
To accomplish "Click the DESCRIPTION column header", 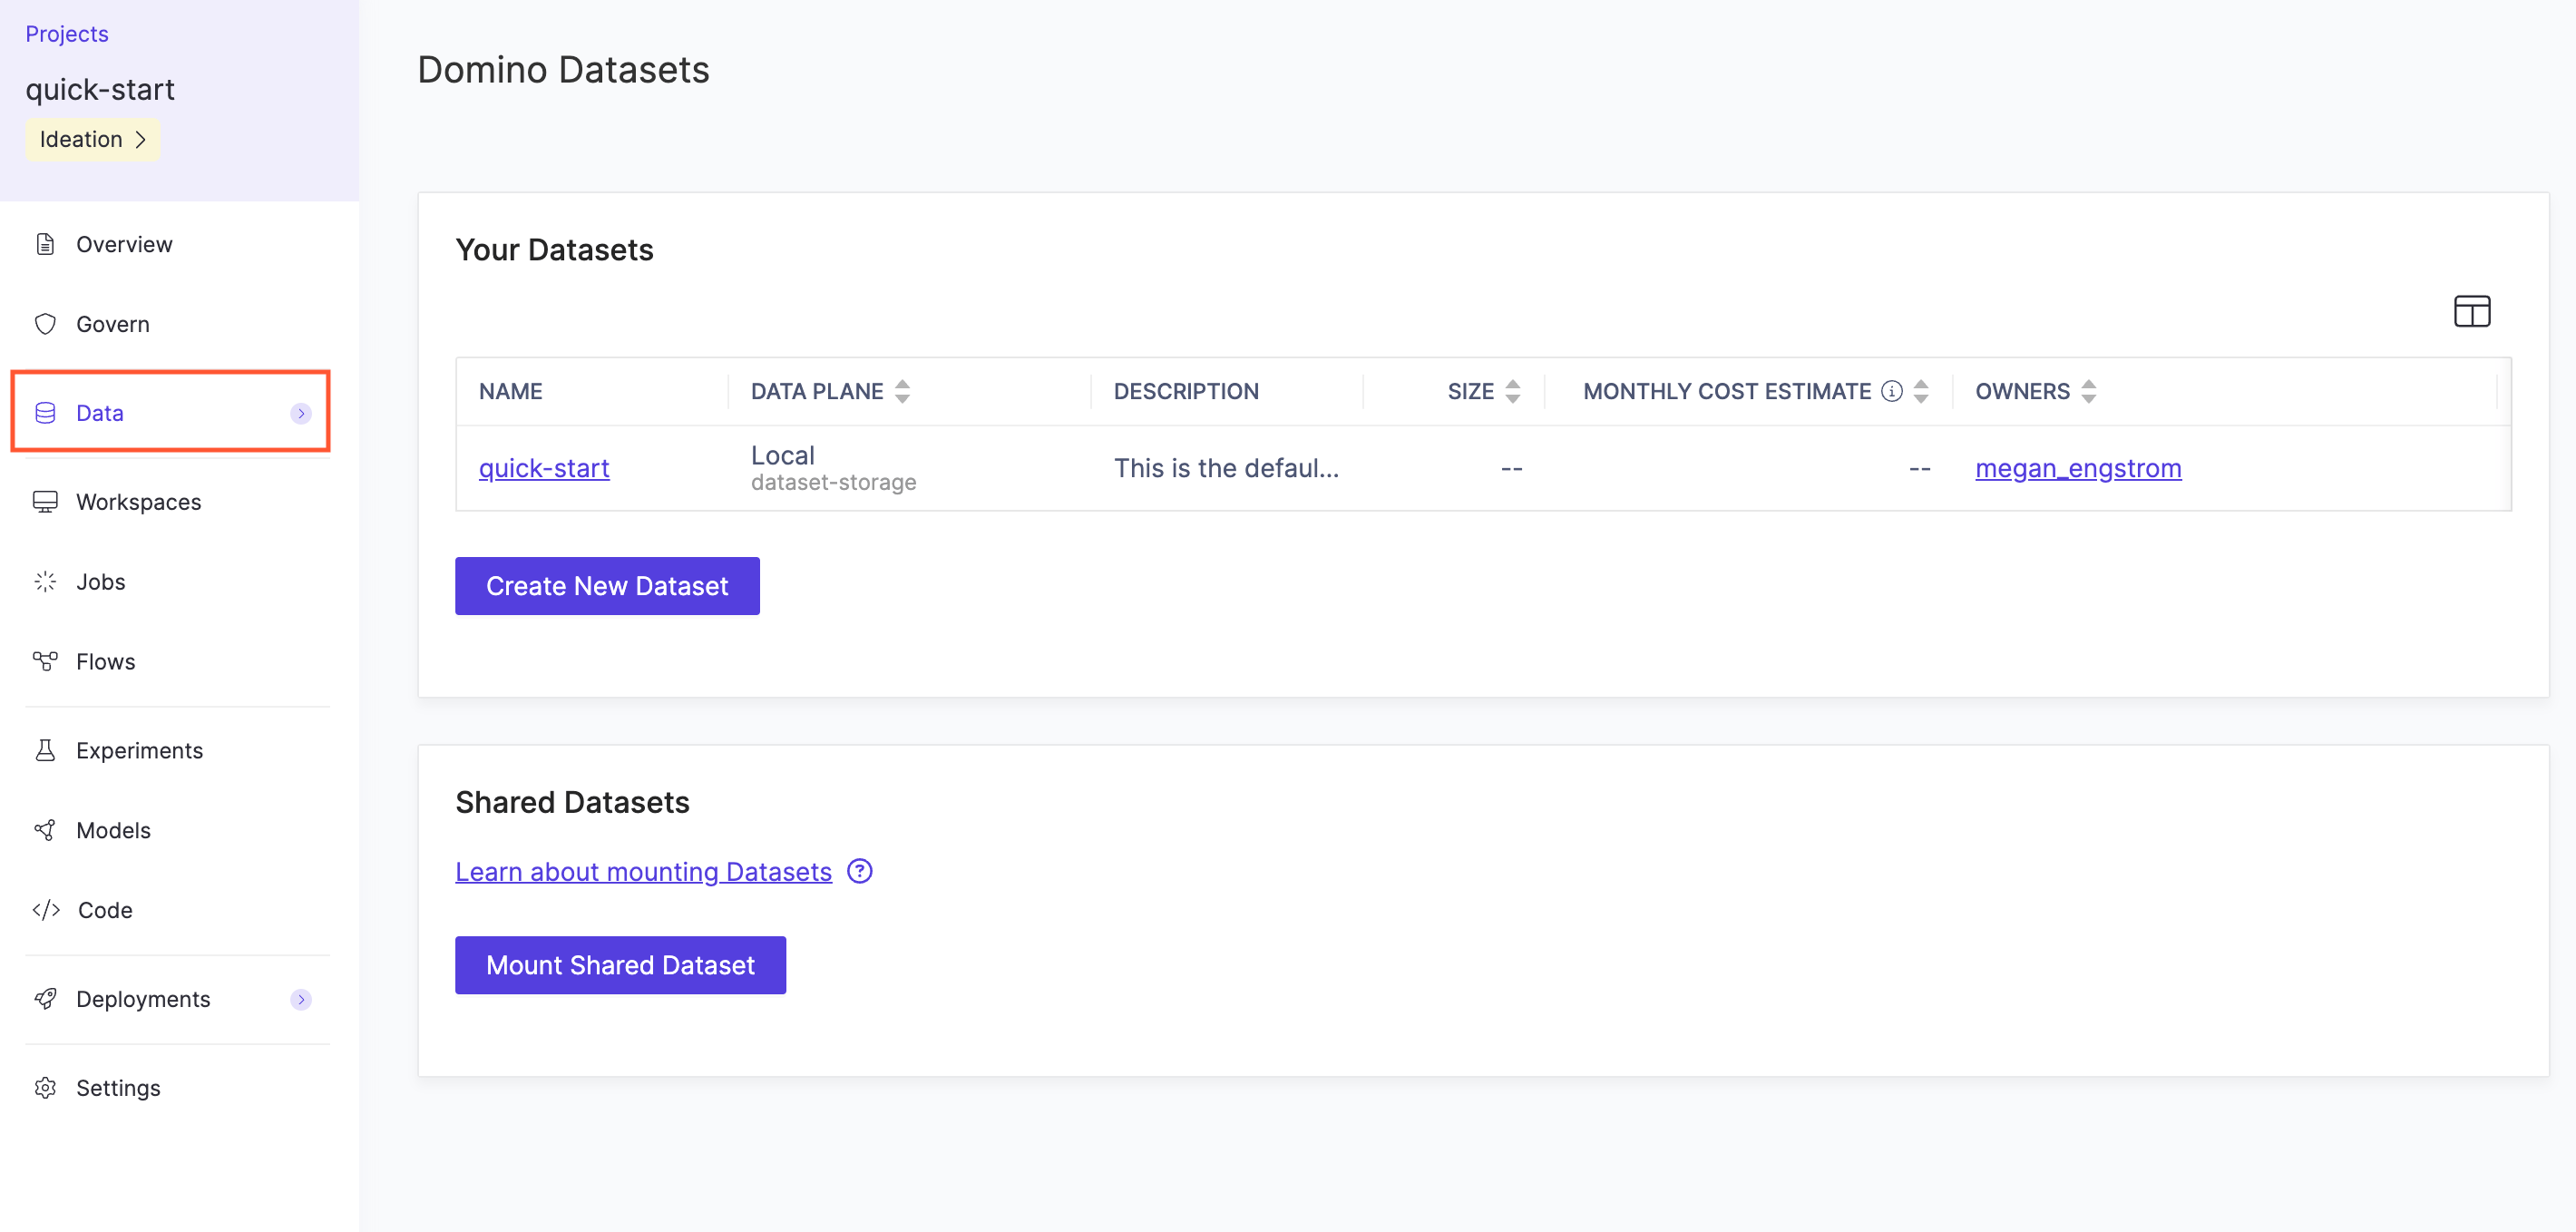I will 1186,391.
